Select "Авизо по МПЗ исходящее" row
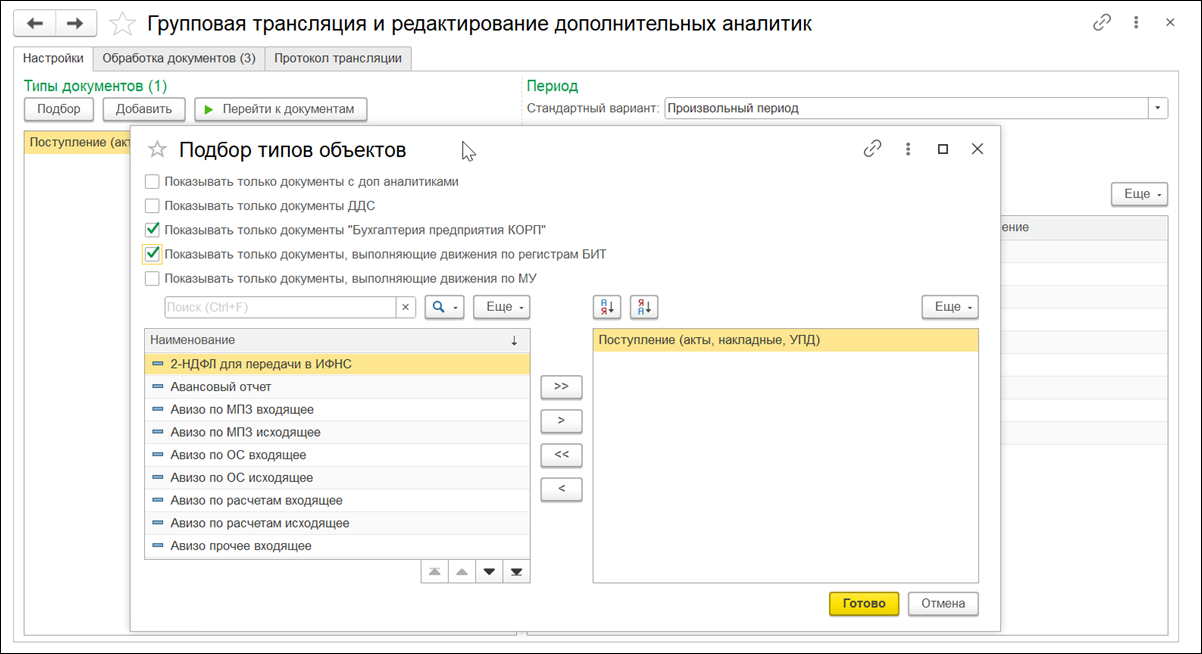The width and height of the screenshot is (1202, 654). (337, 432)
